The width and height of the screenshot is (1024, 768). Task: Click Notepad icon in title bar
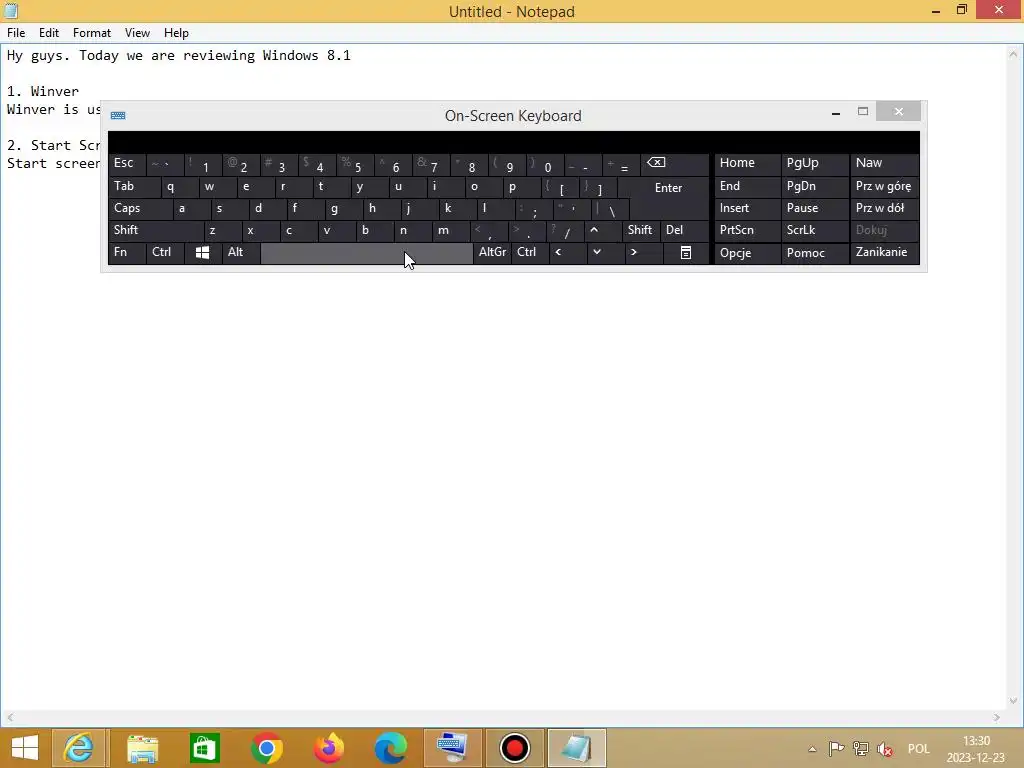(10, 11)
